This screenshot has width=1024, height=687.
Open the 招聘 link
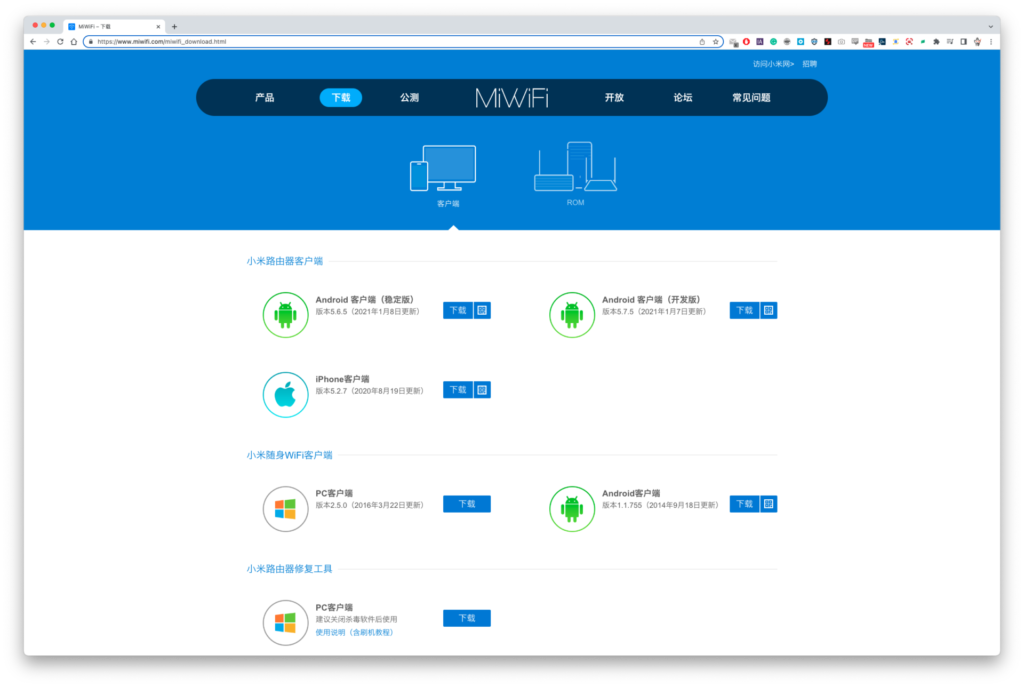pyautogui.click(x=810, y=64)
